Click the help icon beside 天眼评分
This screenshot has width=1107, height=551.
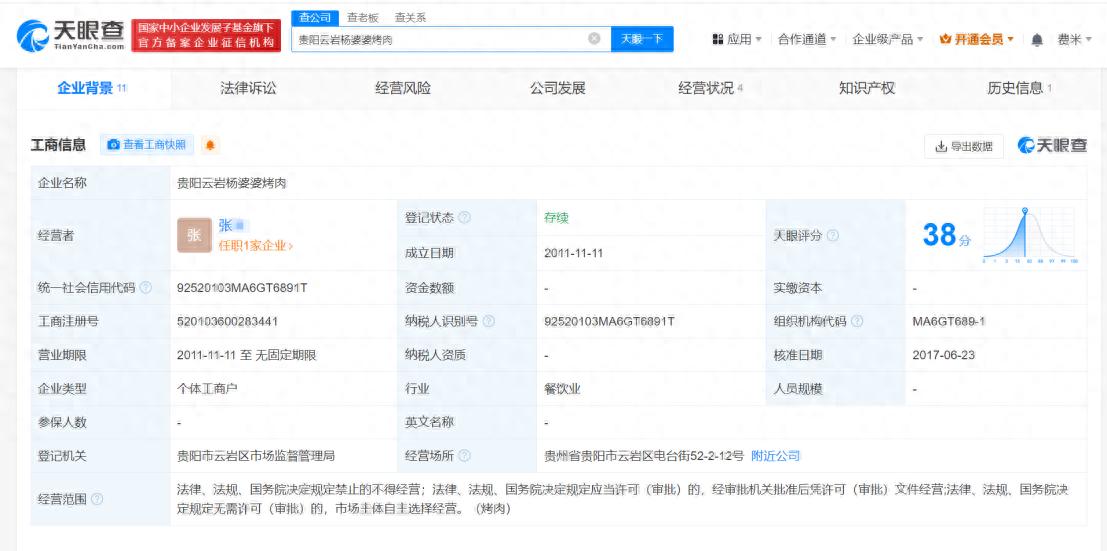point(833,235)
